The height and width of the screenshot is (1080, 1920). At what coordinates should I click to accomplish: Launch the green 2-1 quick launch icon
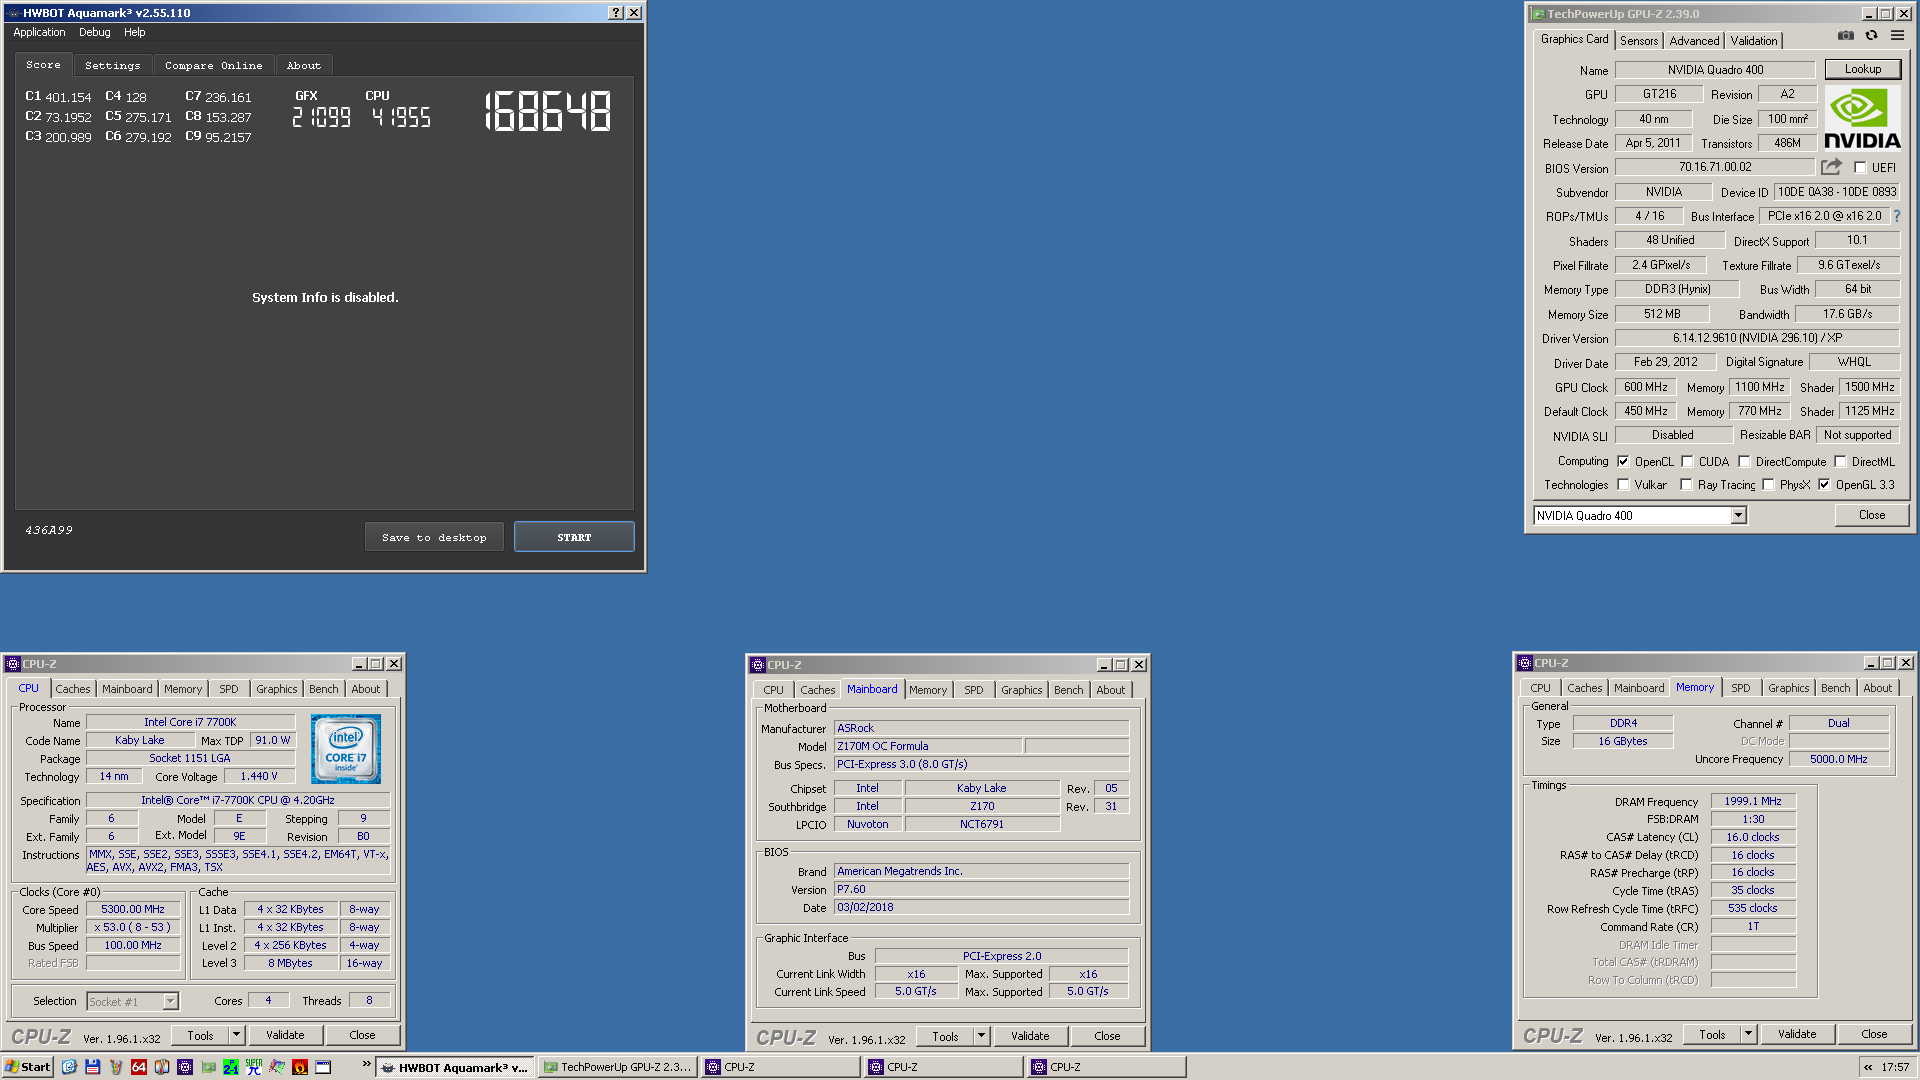tap(231, 1067)
